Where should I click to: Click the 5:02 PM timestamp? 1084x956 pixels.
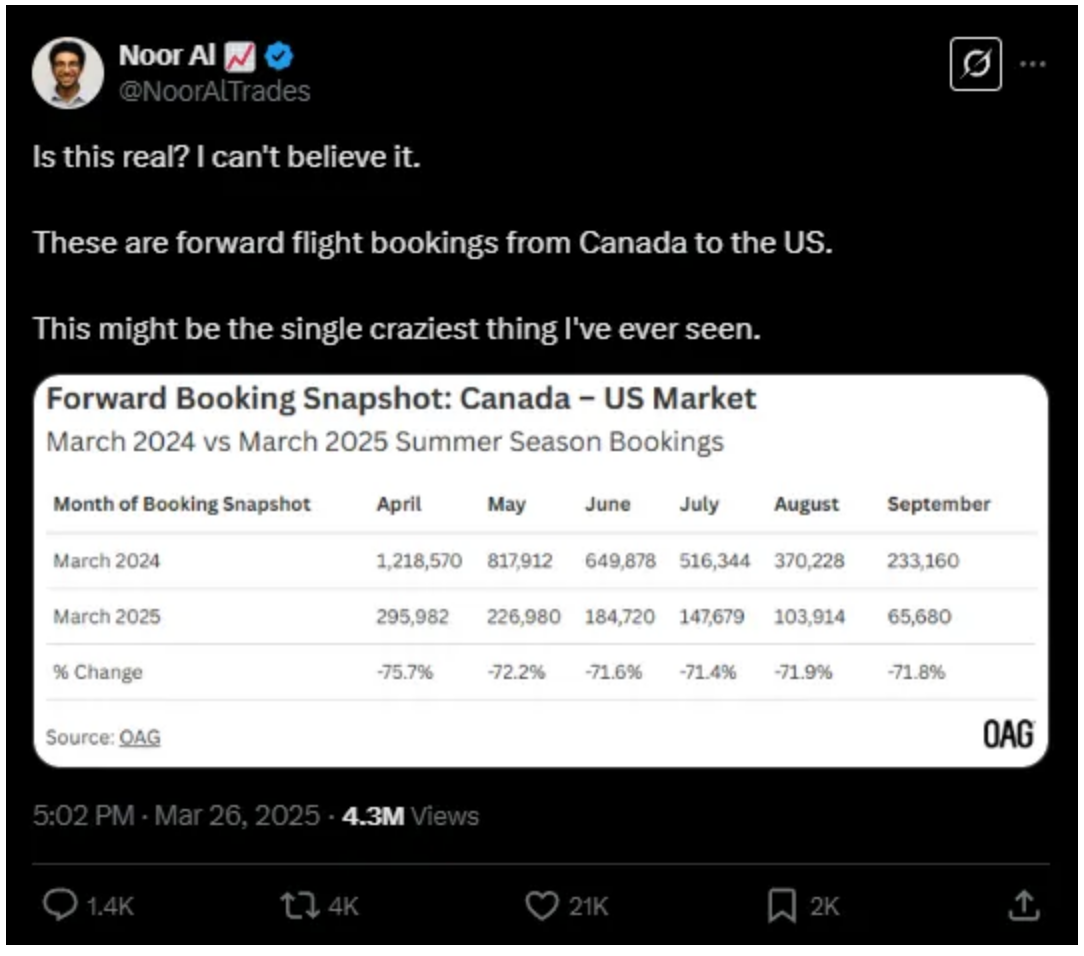coord(83,815)
